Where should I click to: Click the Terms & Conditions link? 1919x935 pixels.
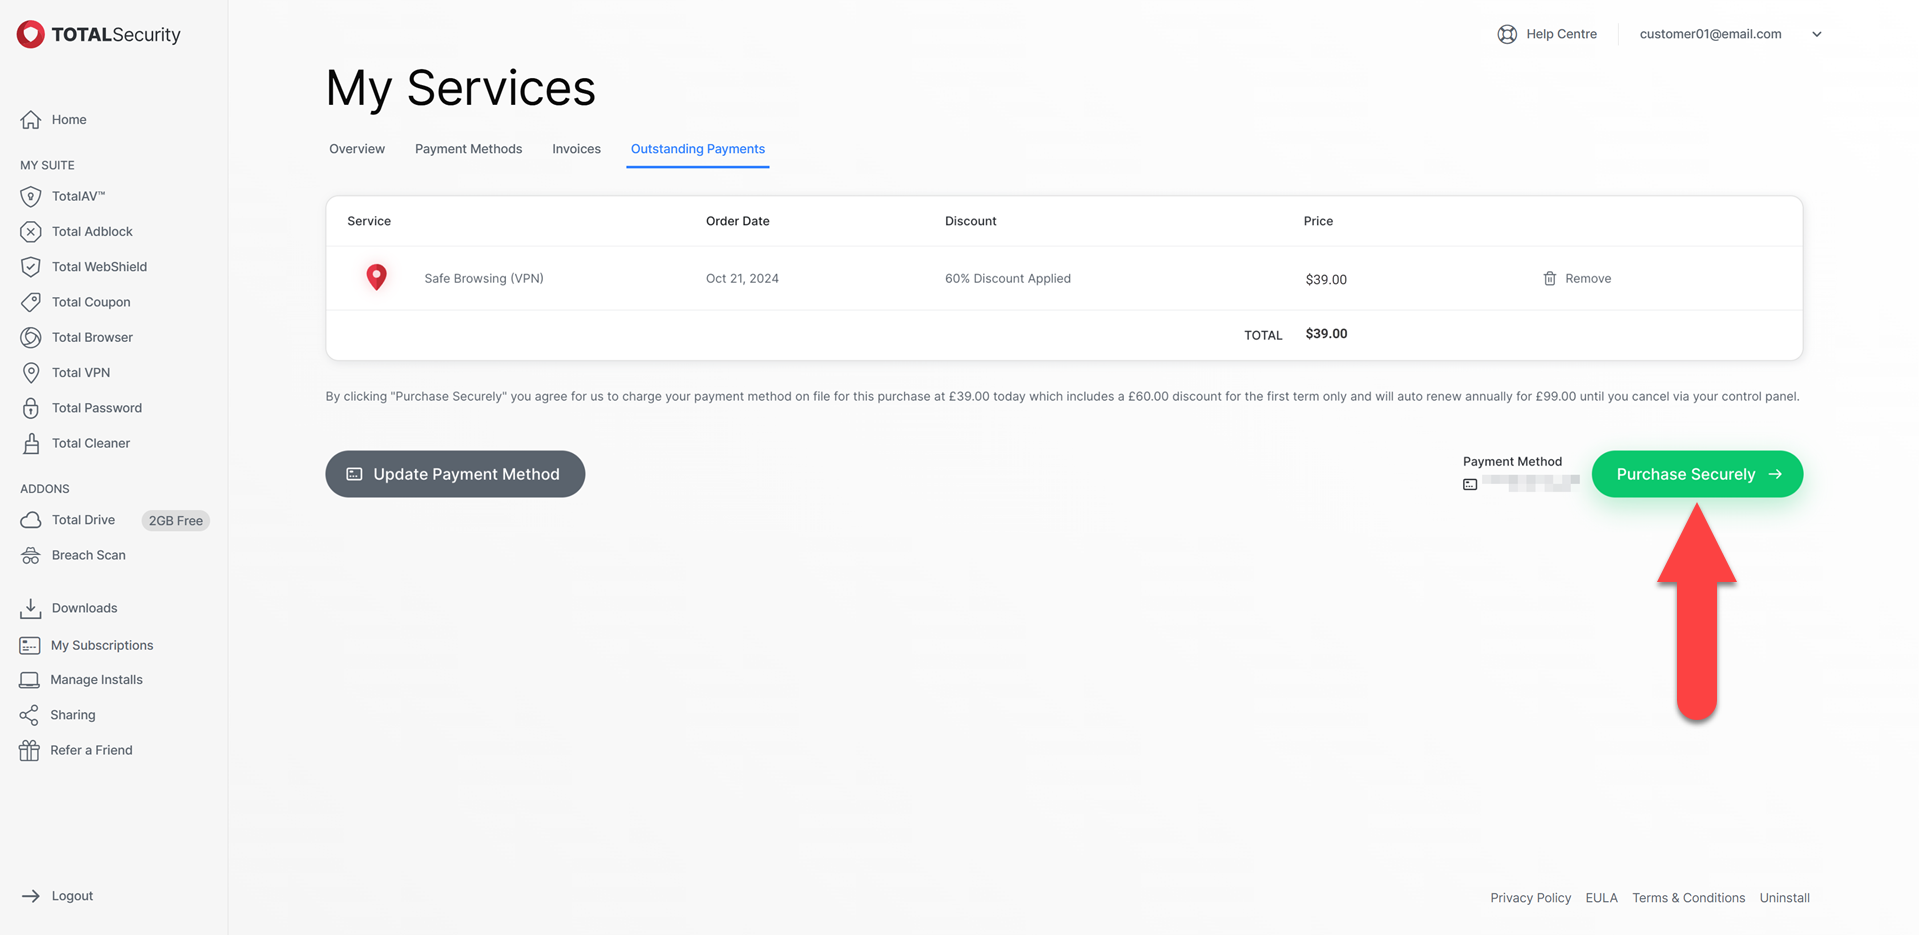pos(1688,898)
